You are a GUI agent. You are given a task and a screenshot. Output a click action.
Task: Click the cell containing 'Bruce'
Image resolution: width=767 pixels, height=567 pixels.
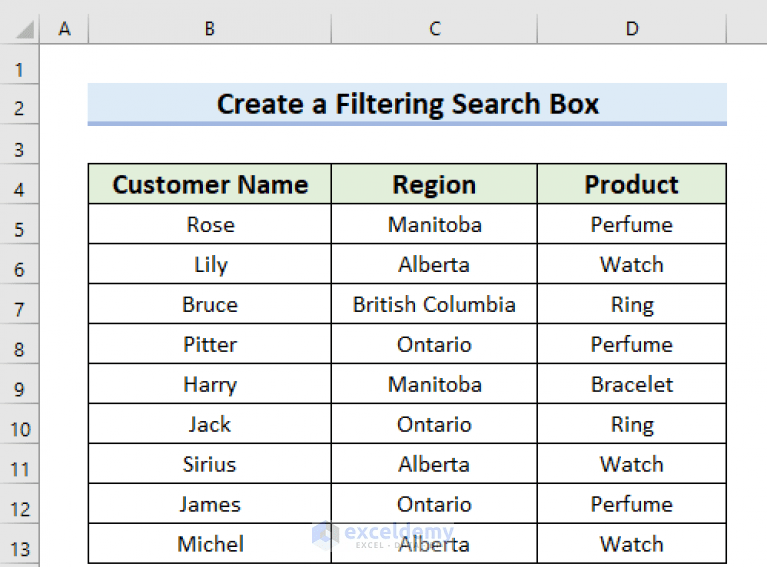tap(210, 304)
